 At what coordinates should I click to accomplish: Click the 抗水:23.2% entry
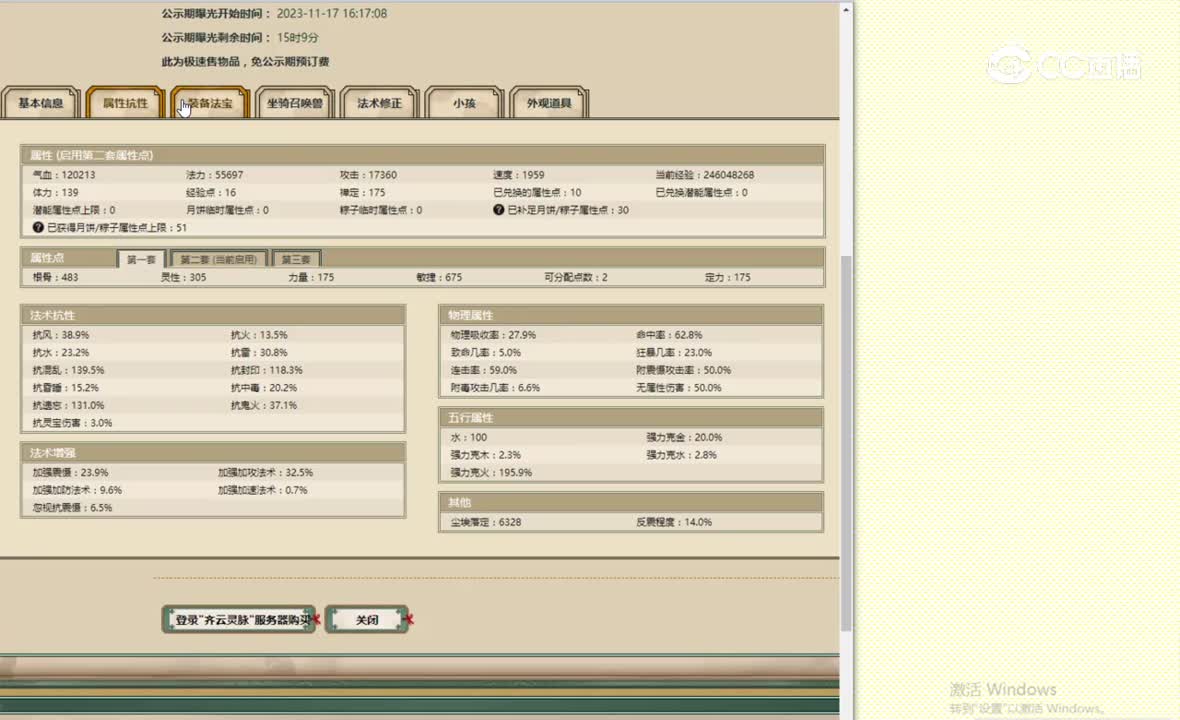click(61, 353)
